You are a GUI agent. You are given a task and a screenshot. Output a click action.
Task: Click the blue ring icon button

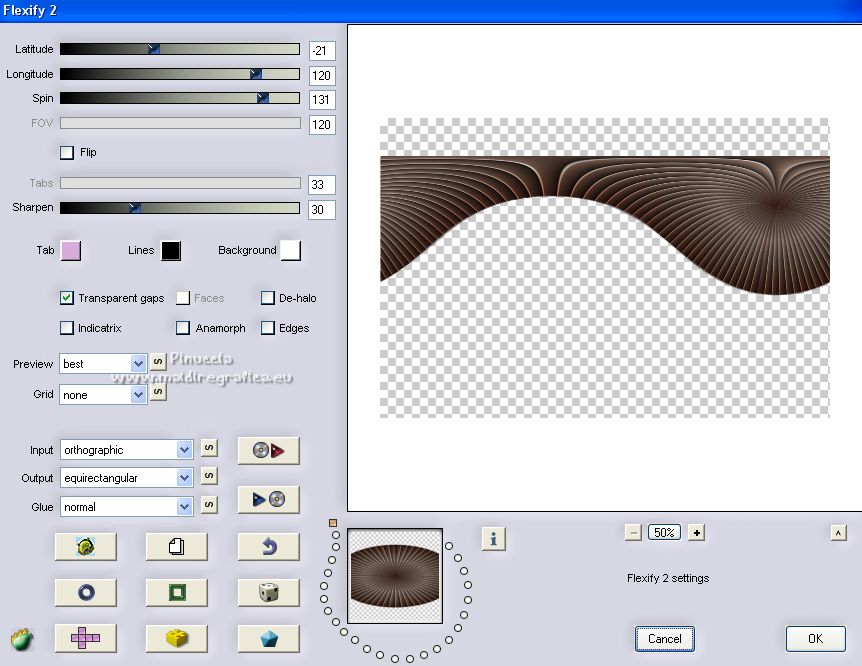point(86,592)
